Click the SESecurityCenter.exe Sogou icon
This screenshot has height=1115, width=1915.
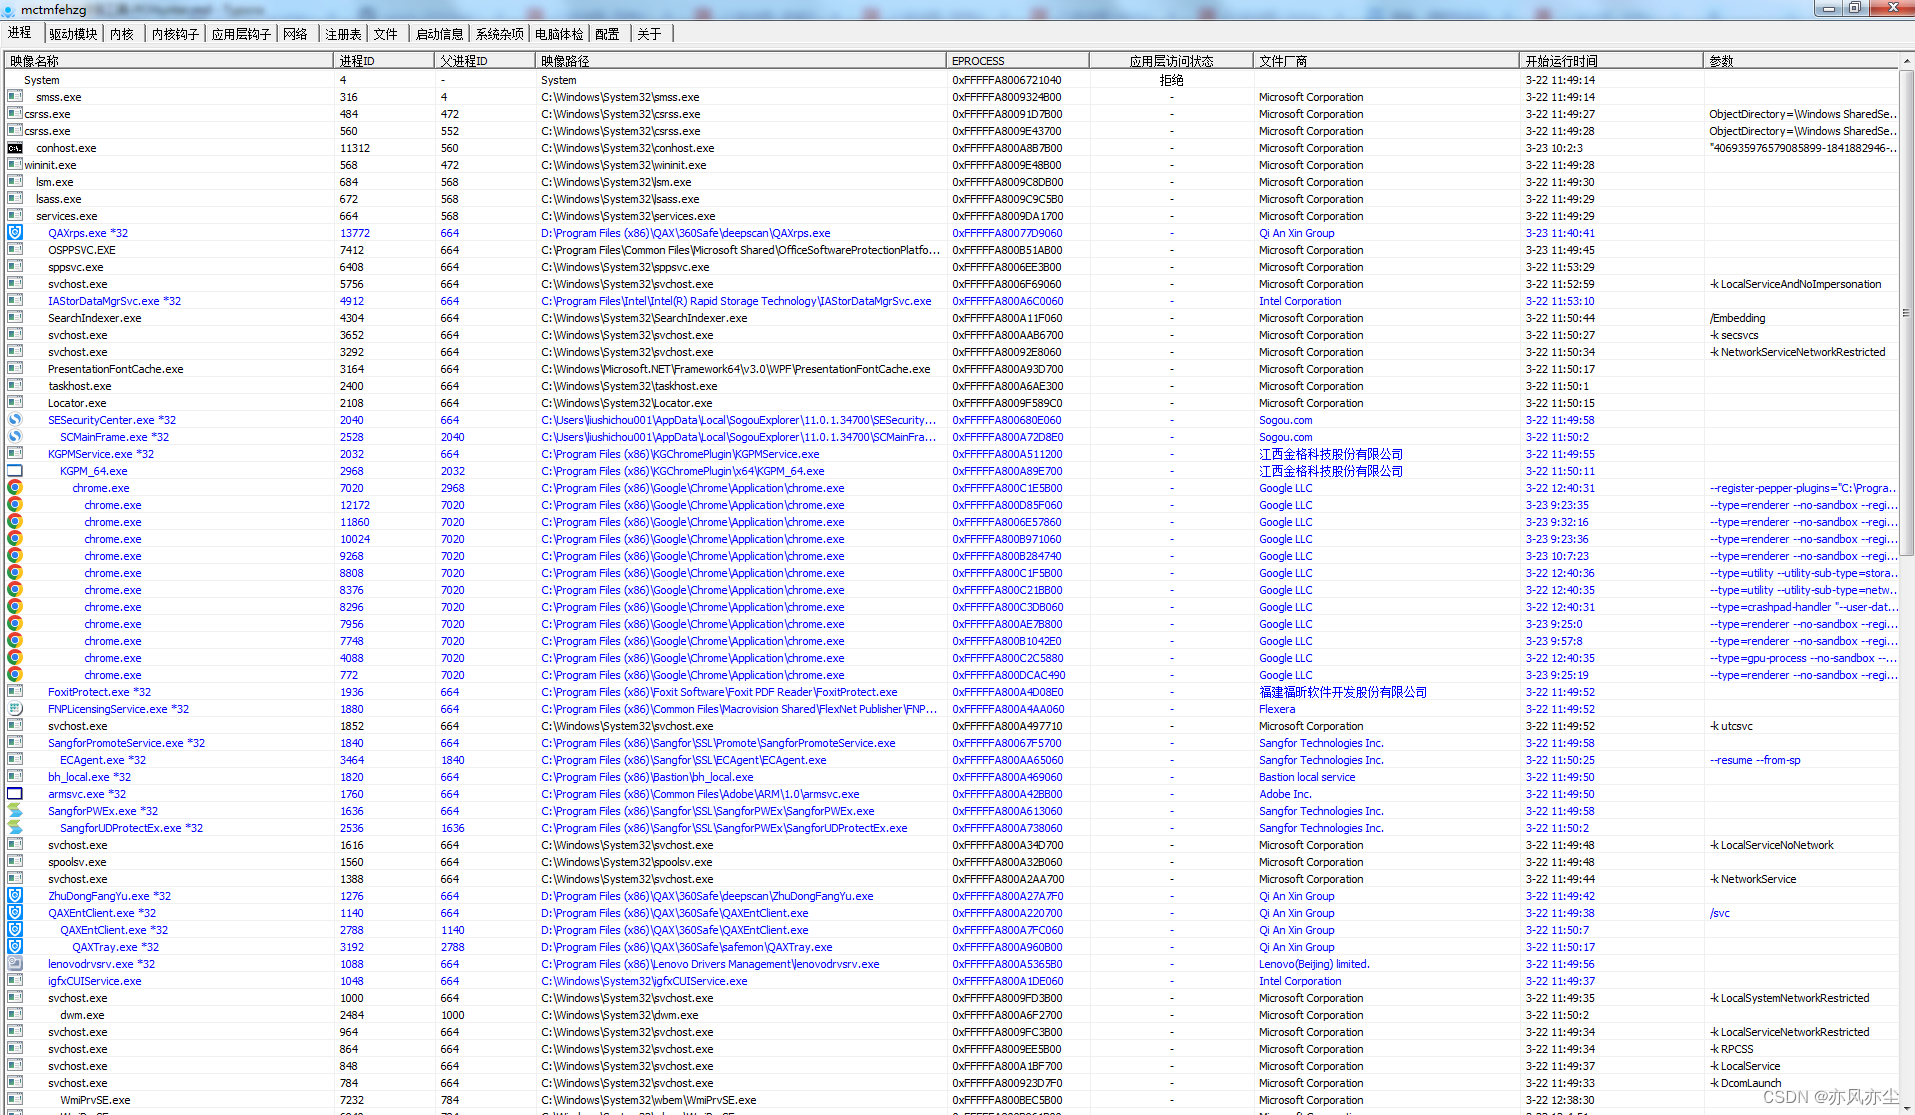pos(15,420)
